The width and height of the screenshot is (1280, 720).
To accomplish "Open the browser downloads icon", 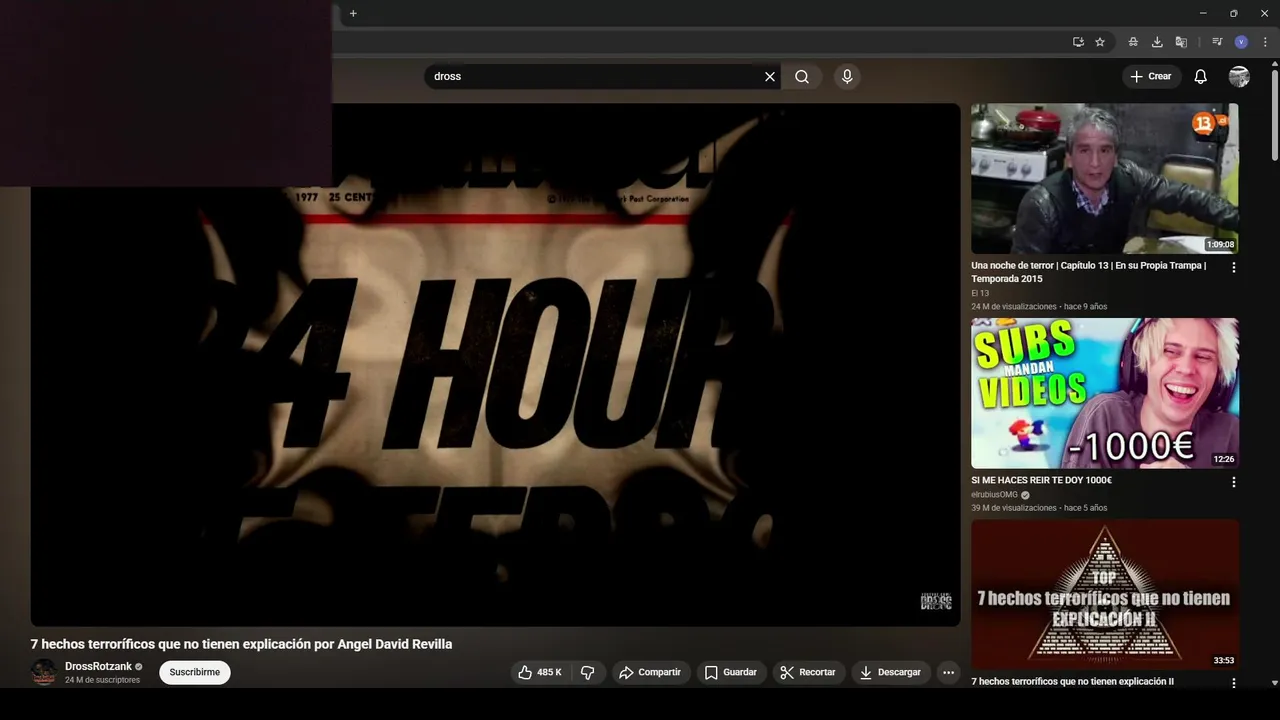I will pyautogui.click(x=1157, y=42).
